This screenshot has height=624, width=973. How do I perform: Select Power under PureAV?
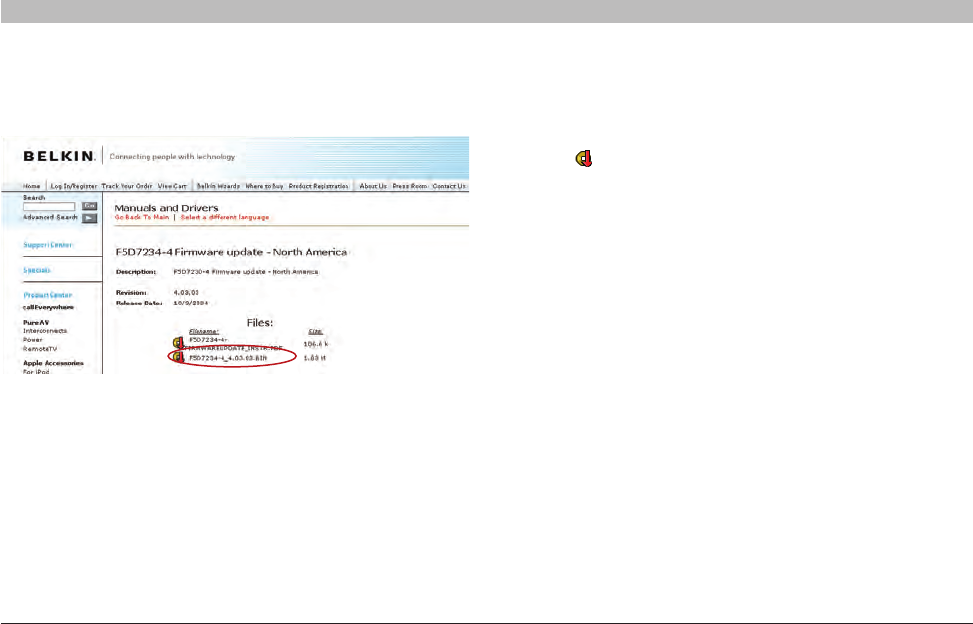click(33, 340)
